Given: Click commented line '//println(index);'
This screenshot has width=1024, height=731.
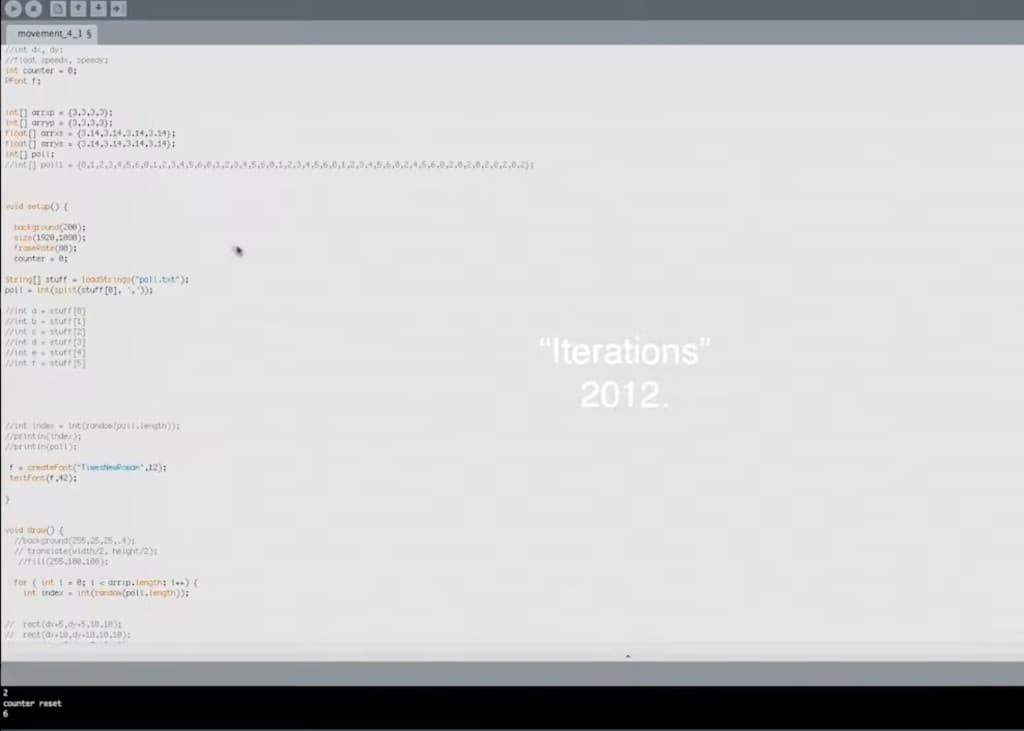Looking at the screenshot, I should click(42, 436).
